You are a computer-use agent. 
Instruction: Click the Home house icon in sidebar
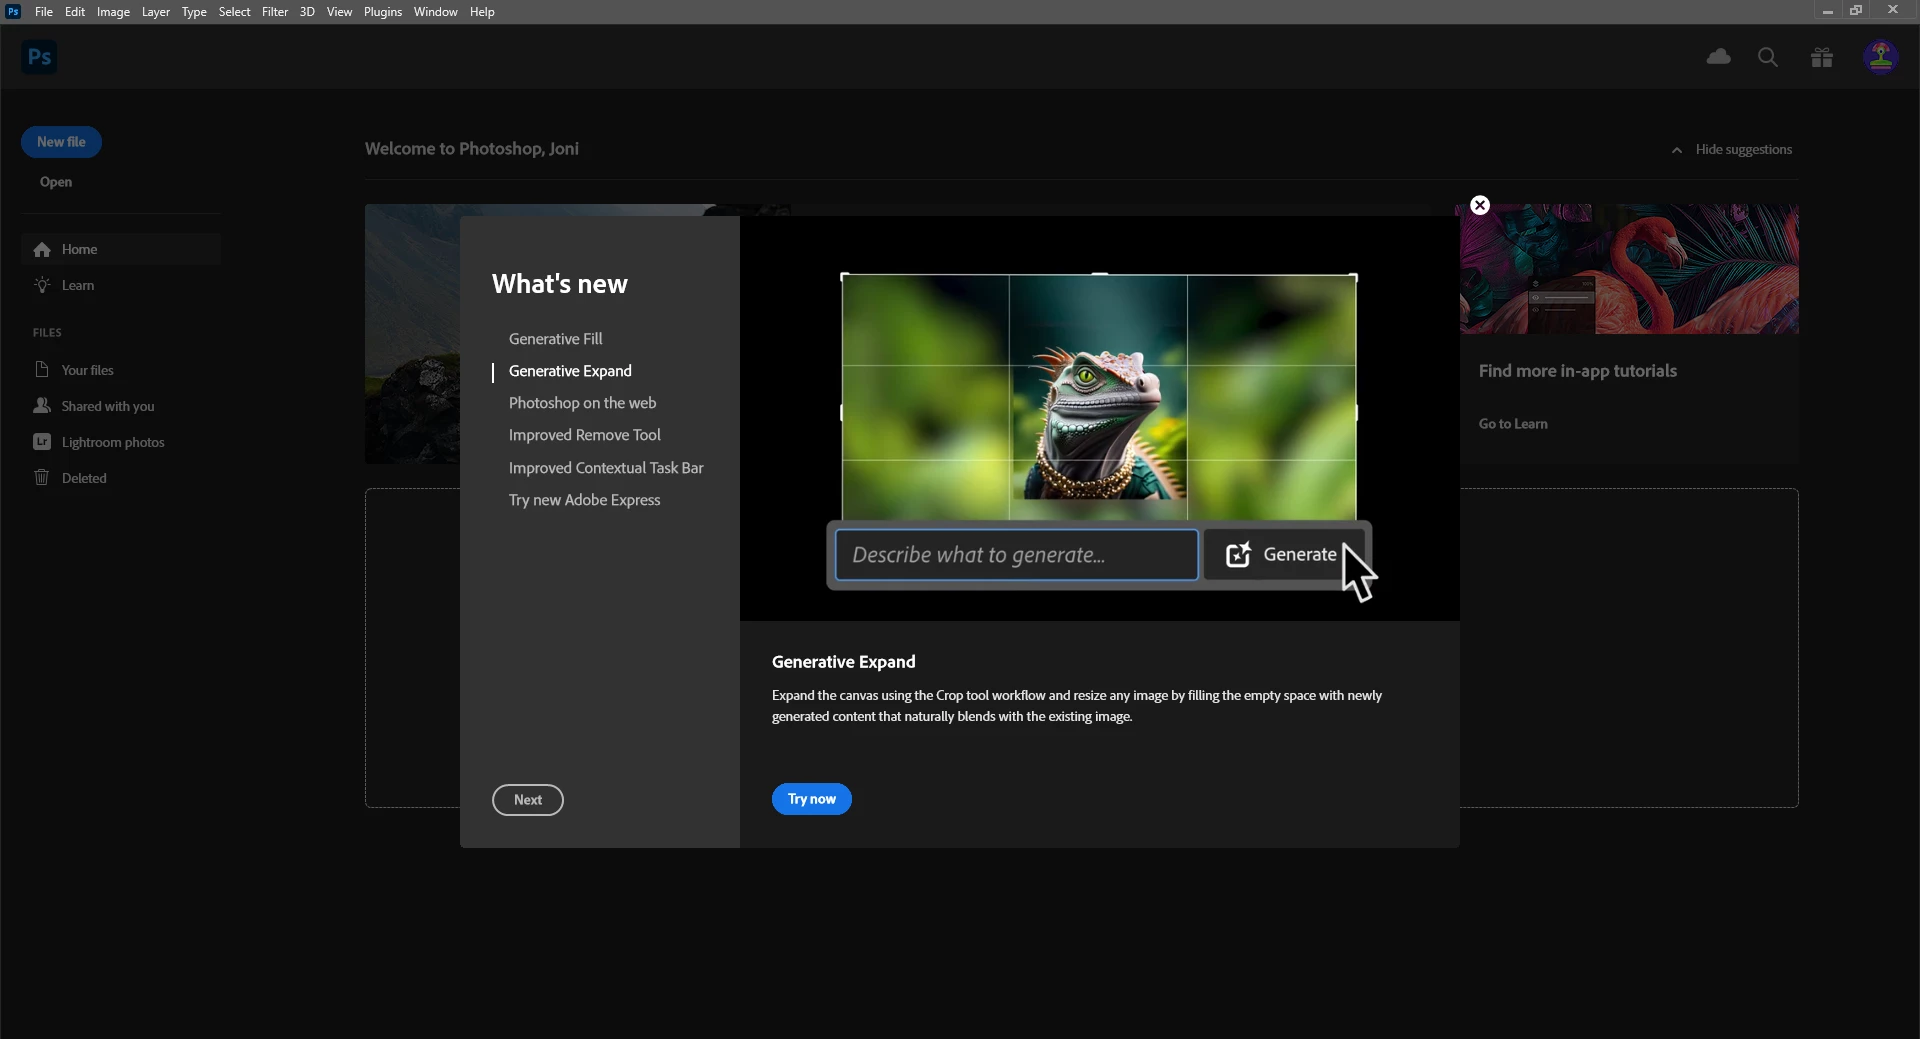42,249
